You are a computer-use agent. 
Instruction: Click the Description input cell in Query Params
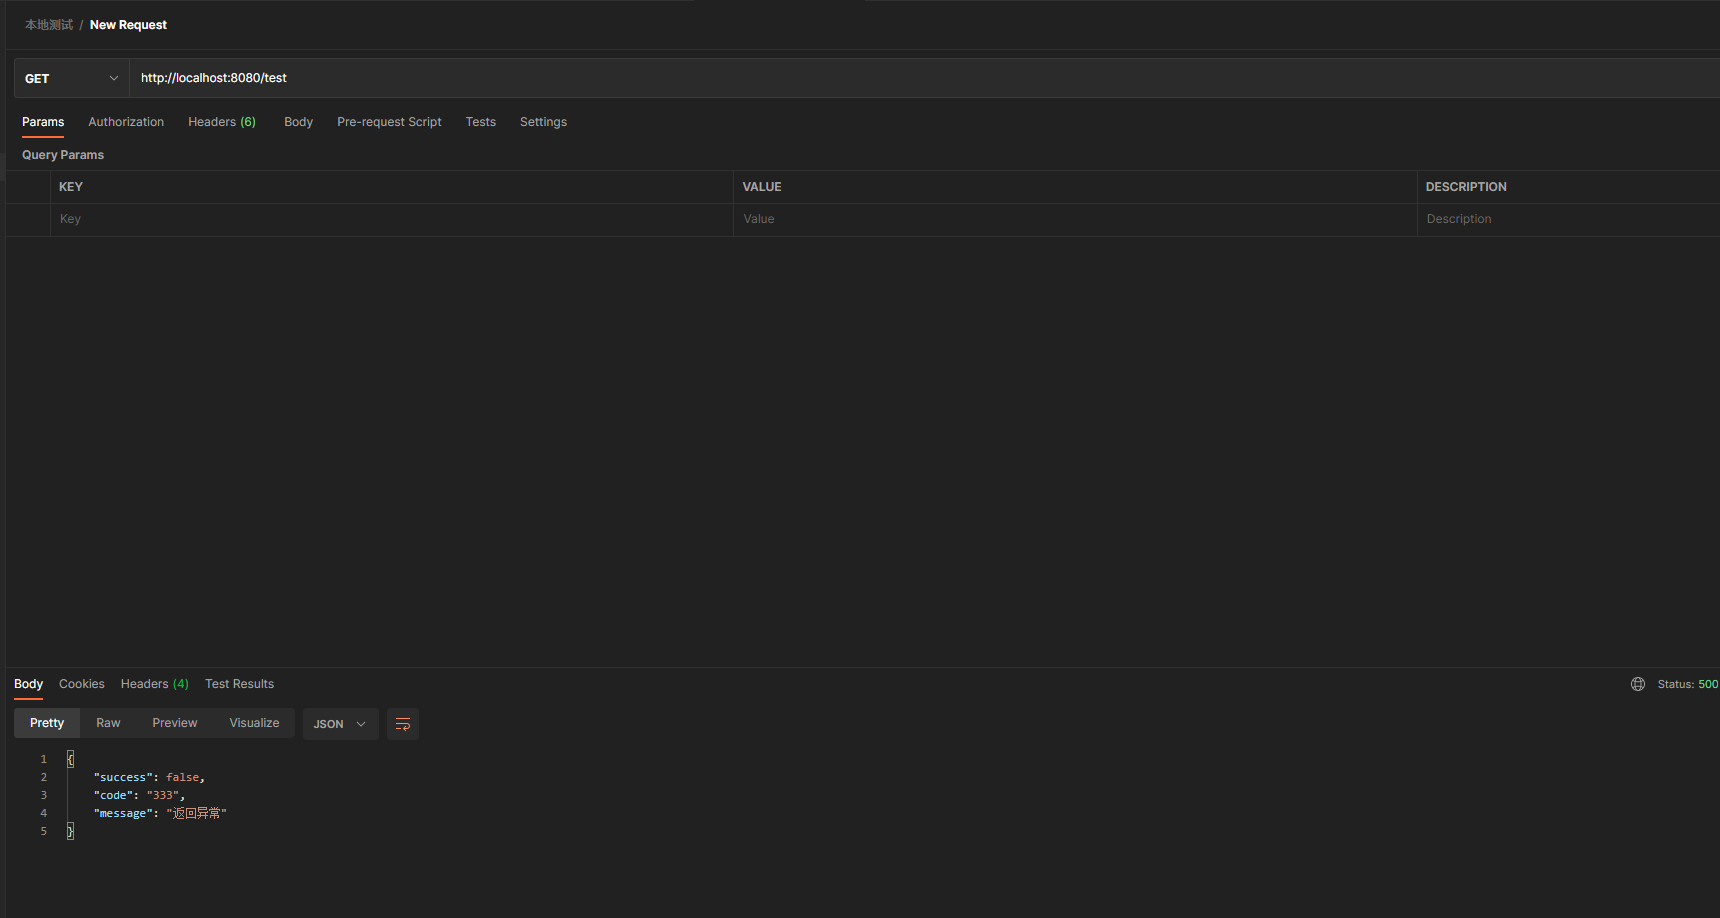(x=1568, y=219)
